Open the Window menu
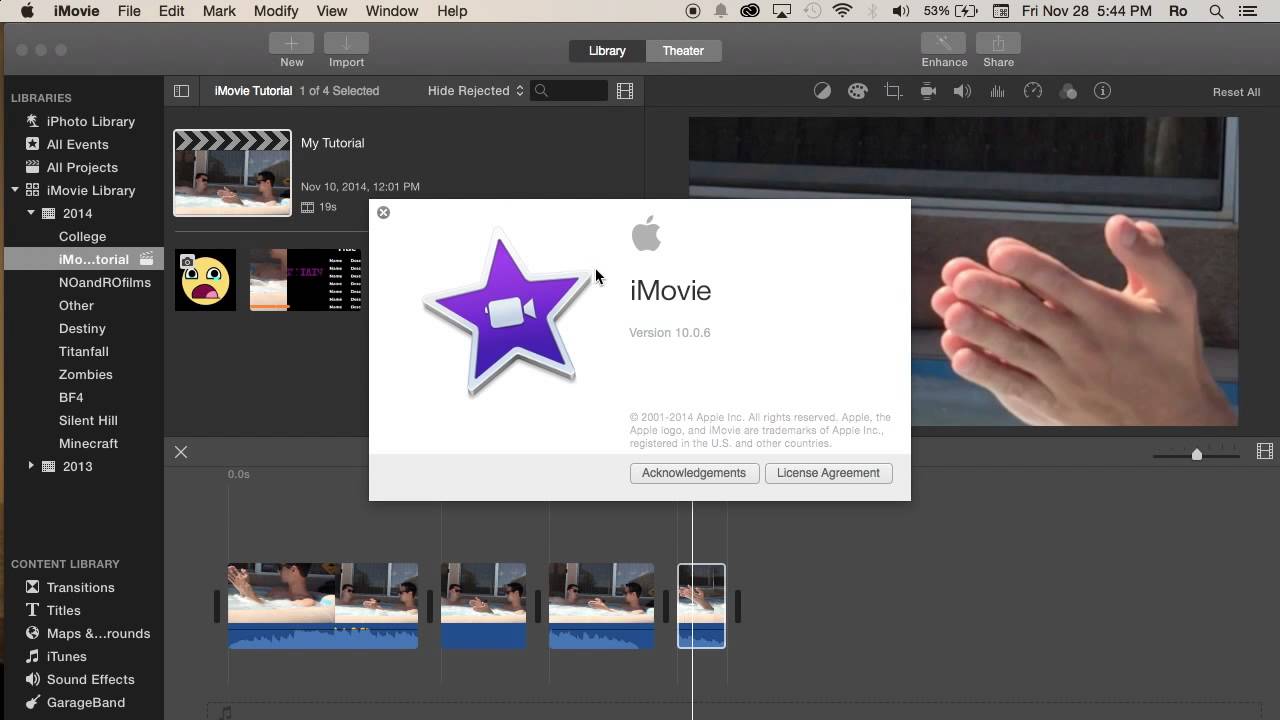1280x720 pixels. 391,11
